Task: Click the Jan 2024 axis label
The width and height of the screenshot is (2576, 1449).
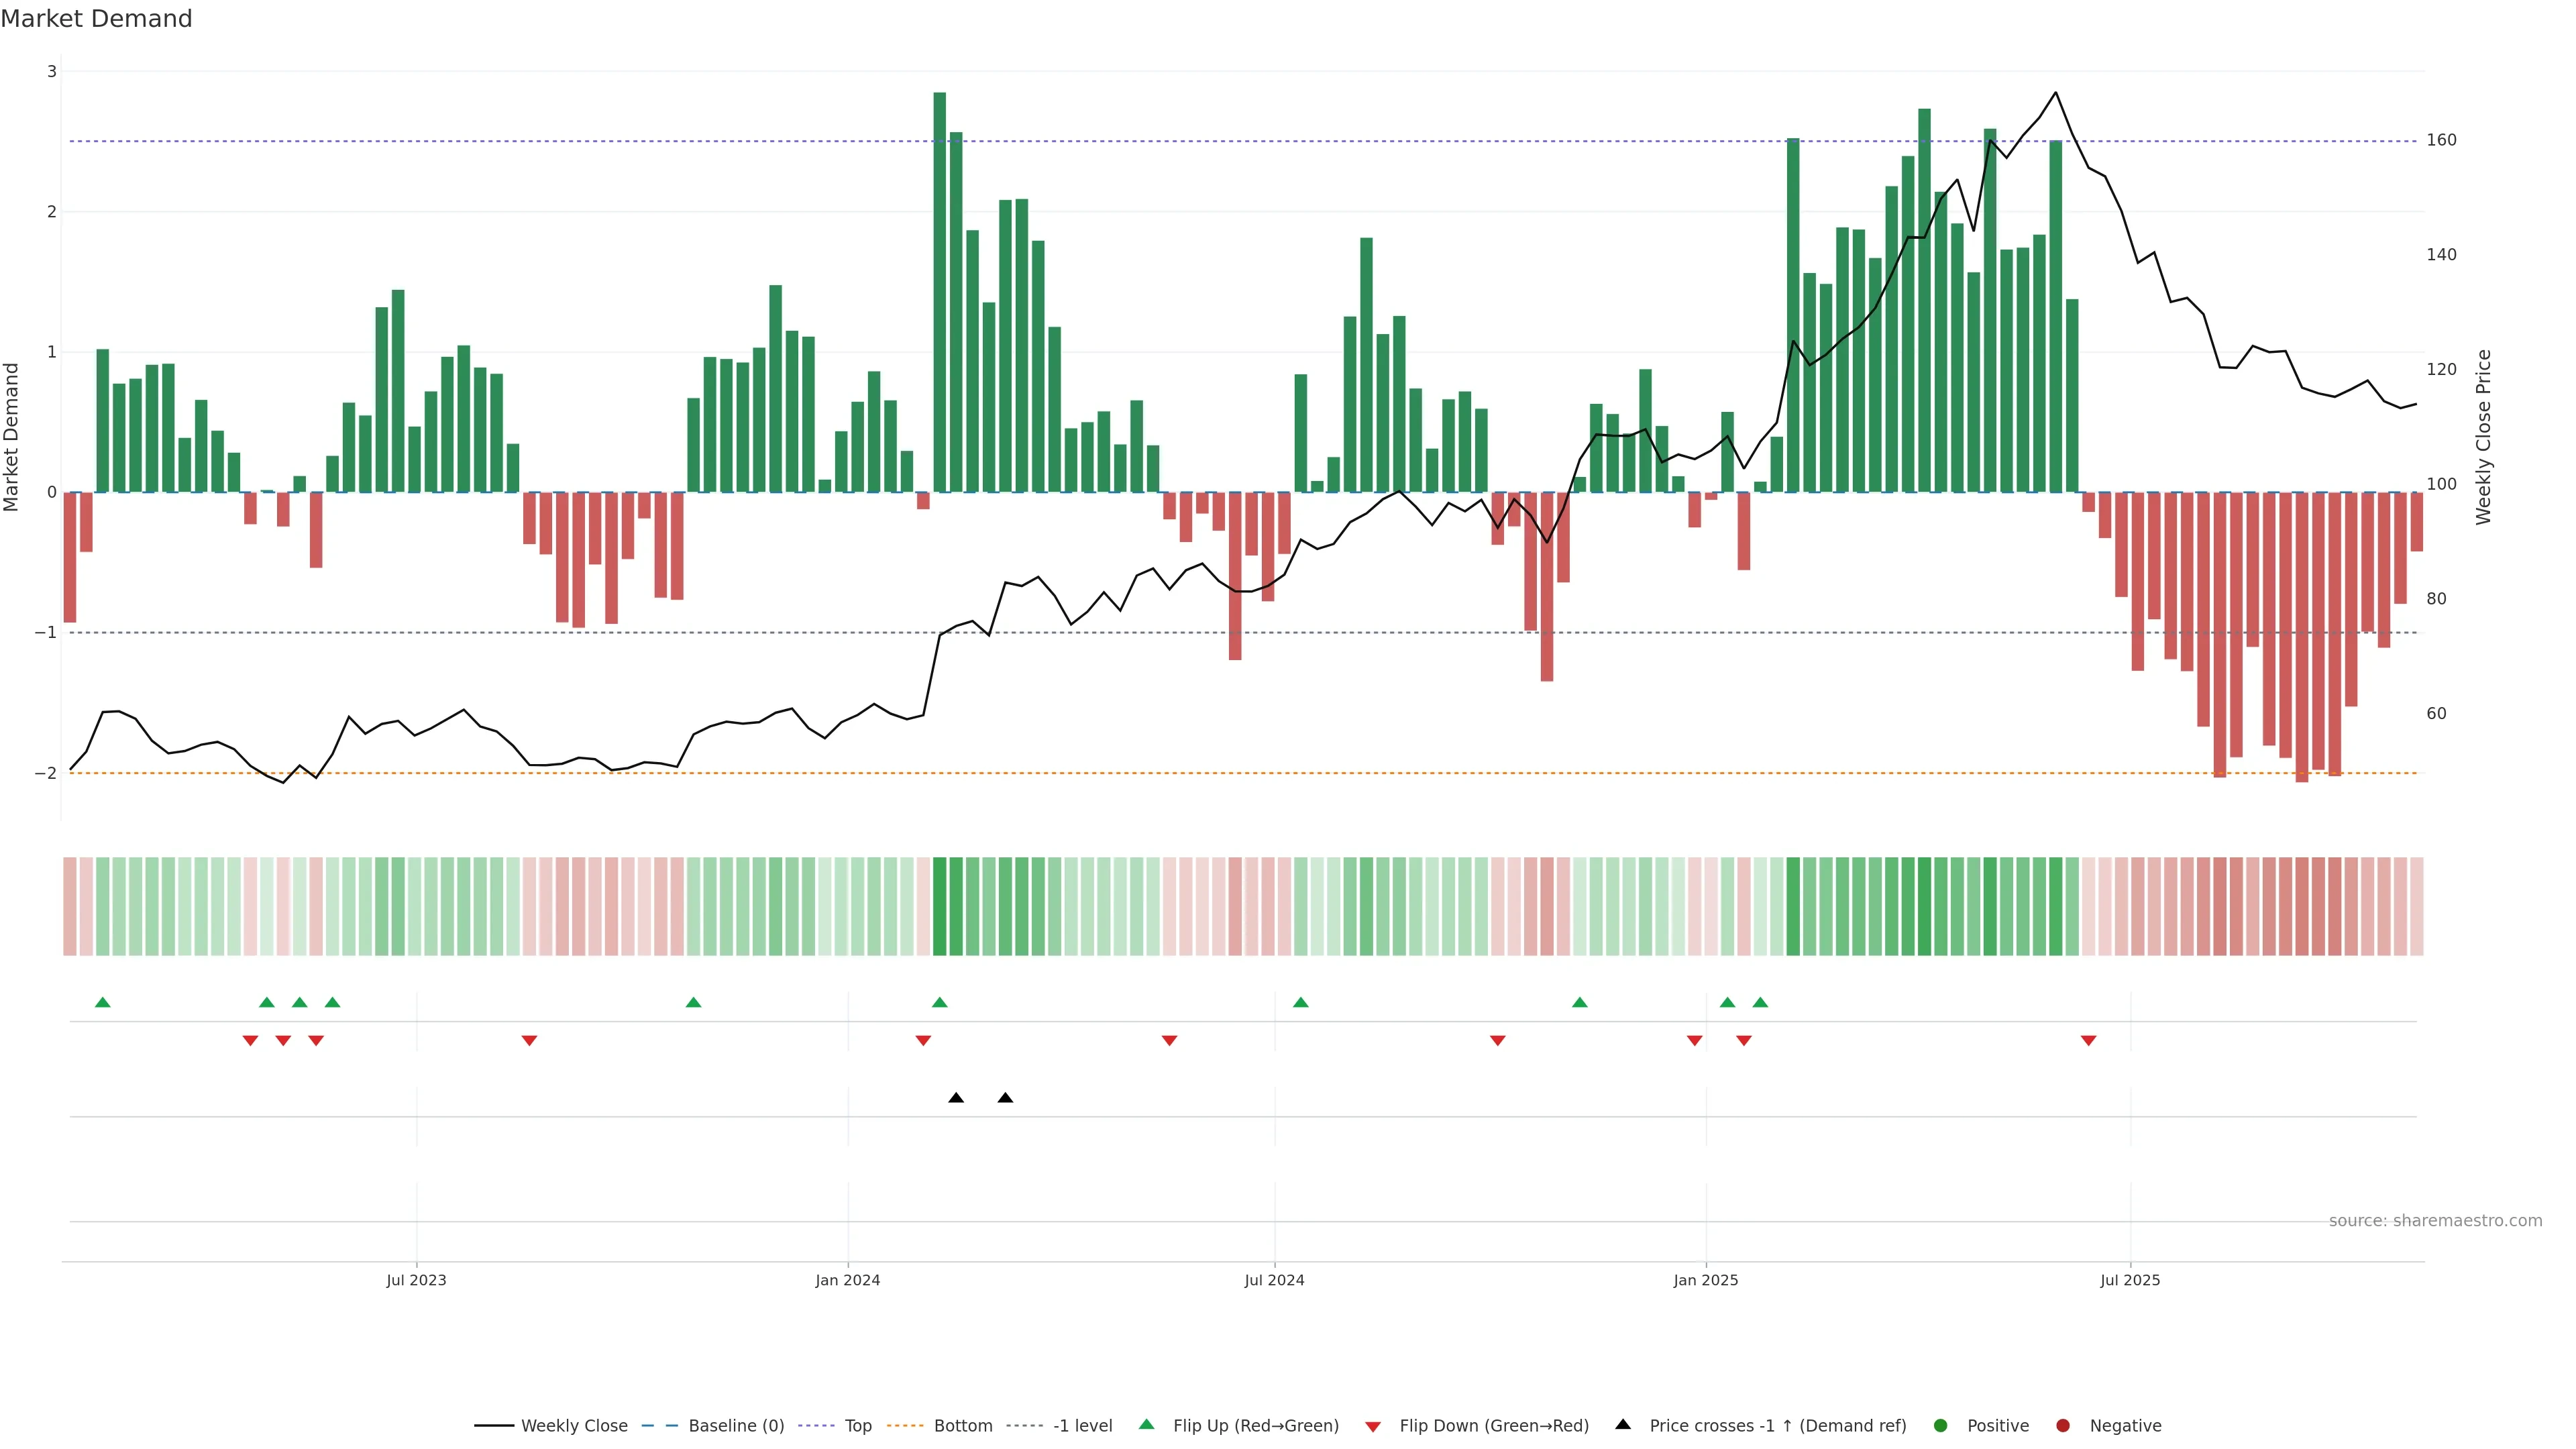Action: [x=847, y=1280]
